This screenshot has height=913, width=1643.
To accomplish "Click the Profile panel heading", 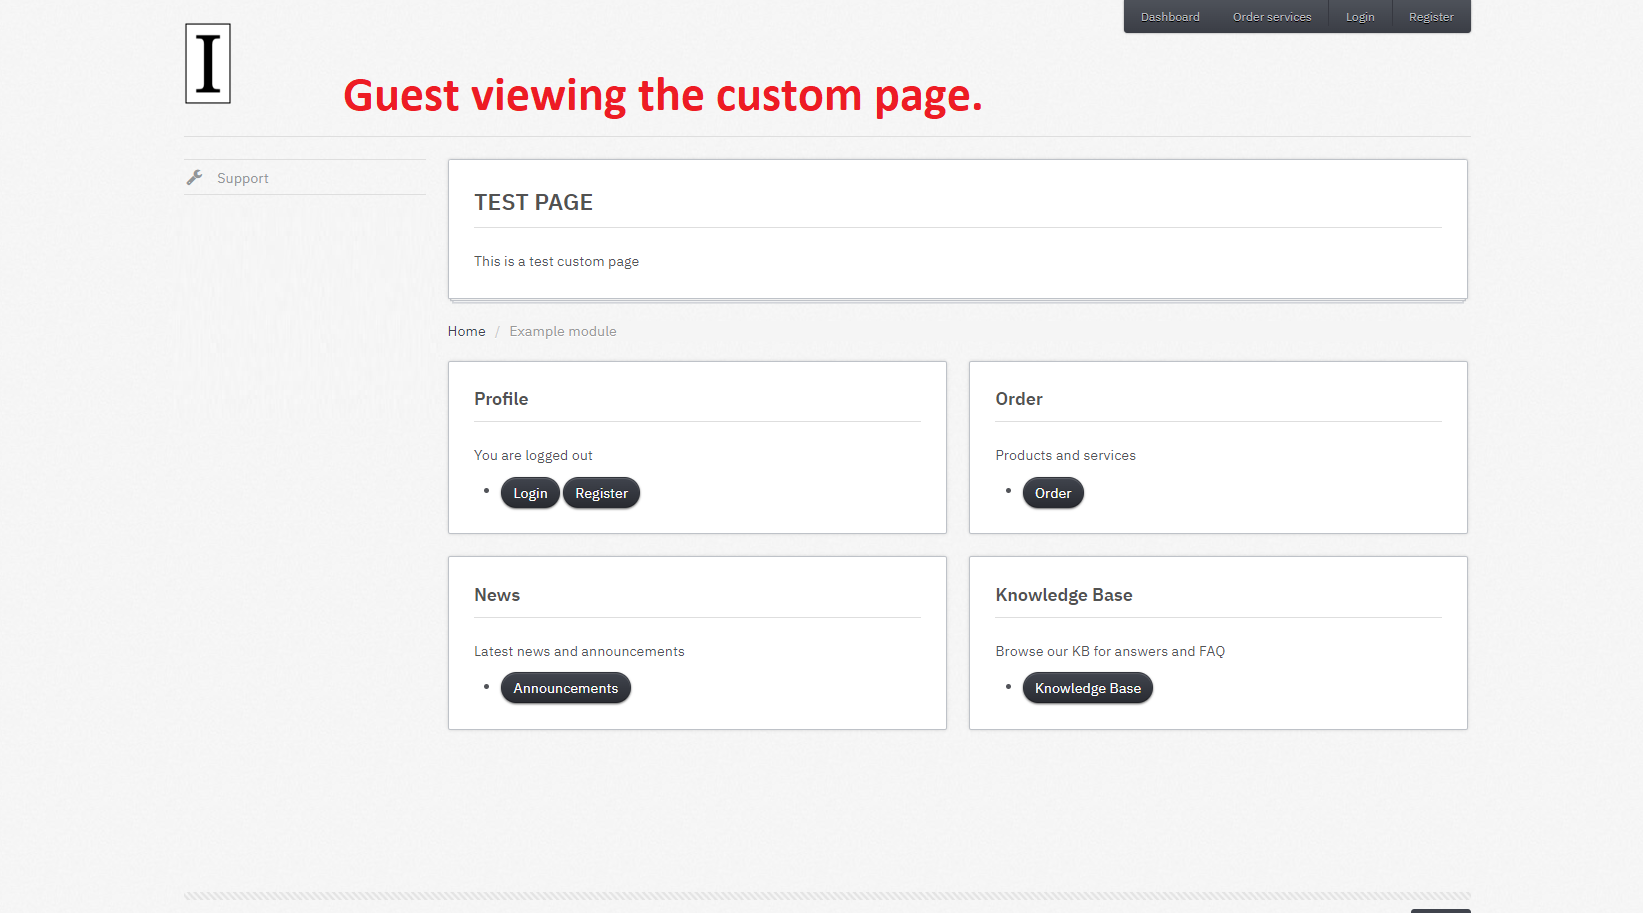I will pyautogui.click(x=501, y=398).
